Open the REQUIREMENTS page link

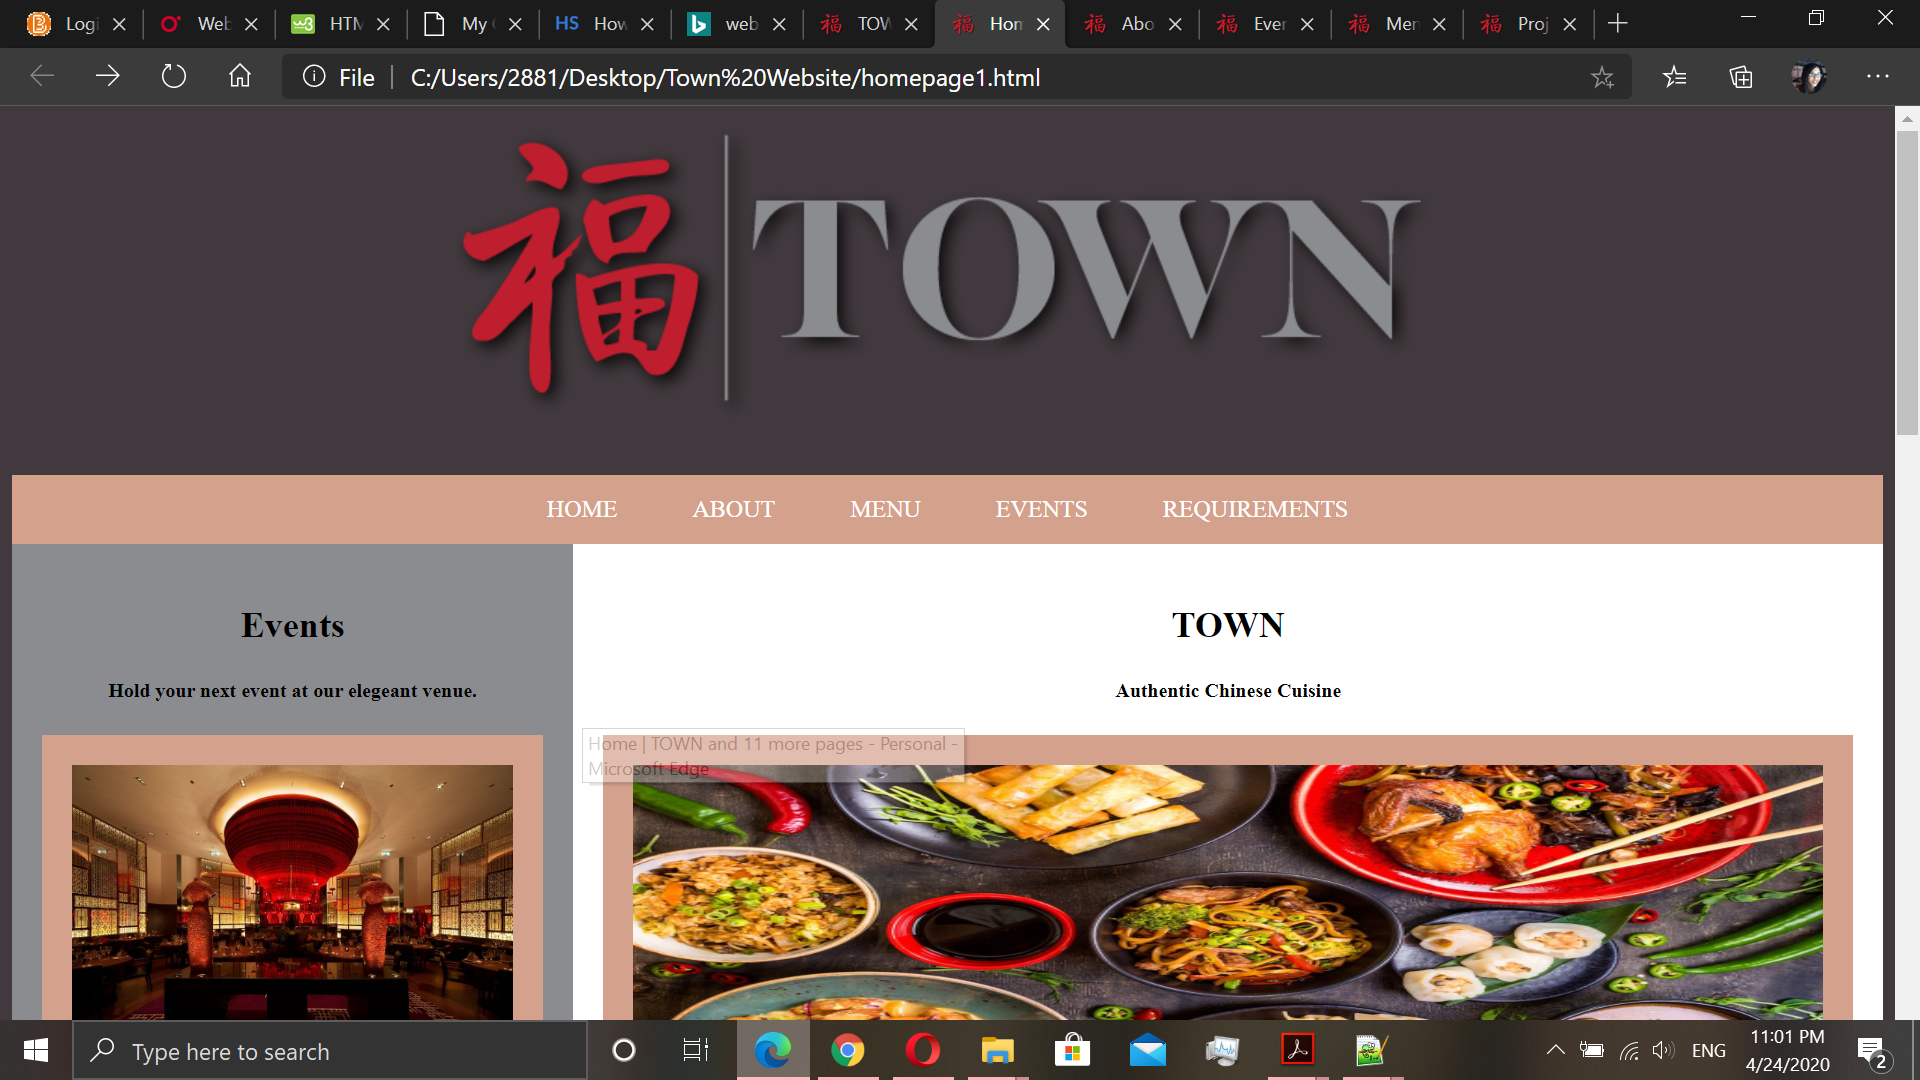click(1254, 509)
